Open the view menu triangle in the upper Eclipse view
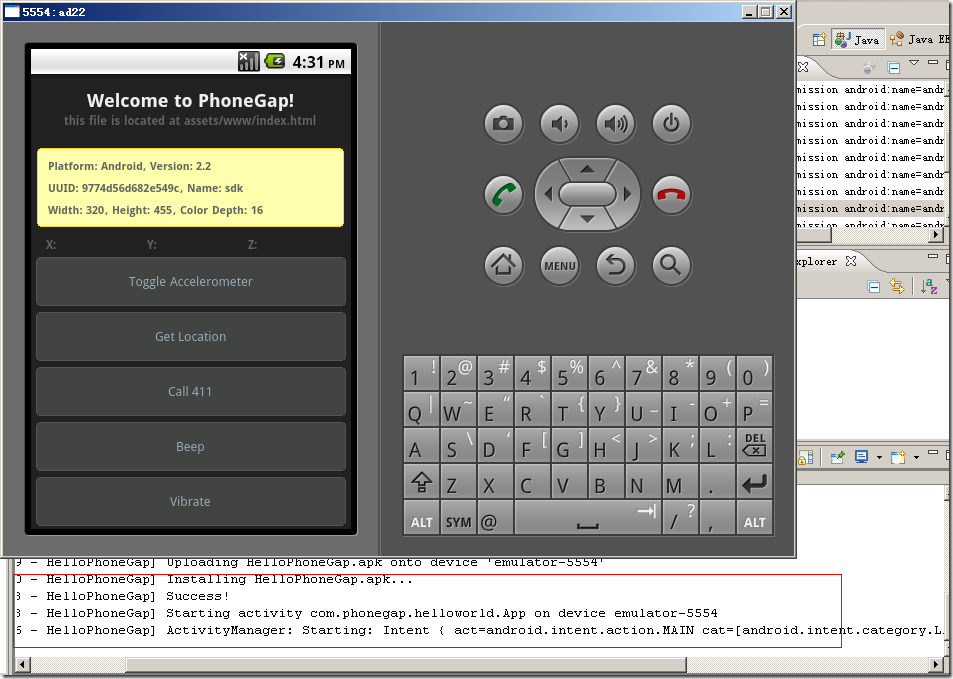 pos(913,62)
